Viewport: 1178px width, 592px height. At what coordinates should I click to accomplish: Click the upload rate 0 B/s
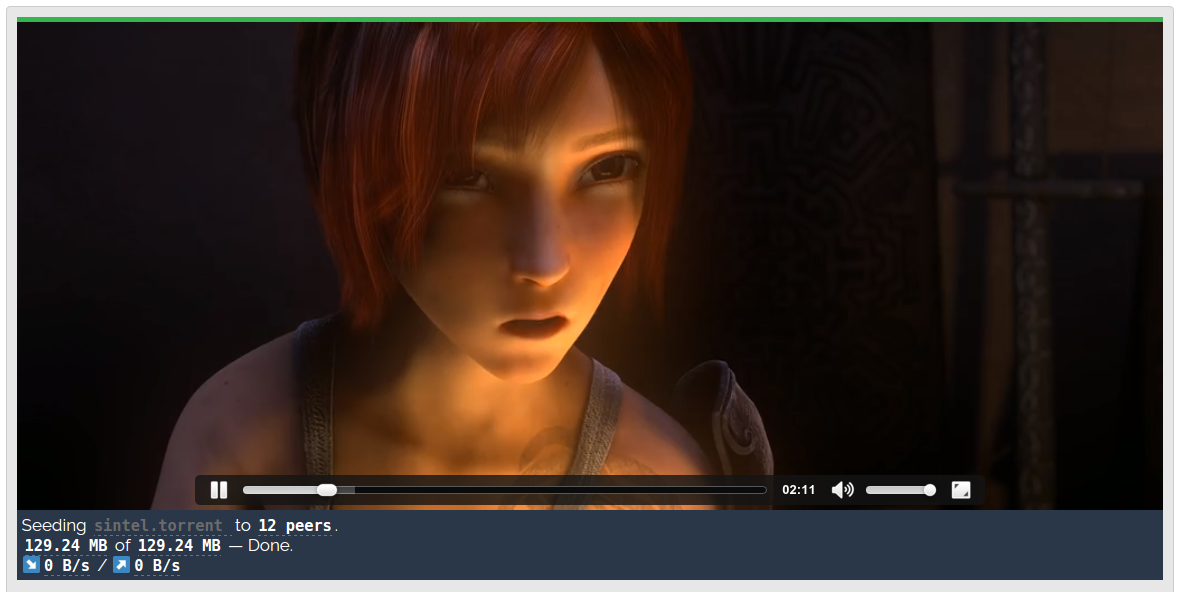click(x=157, y=565)
